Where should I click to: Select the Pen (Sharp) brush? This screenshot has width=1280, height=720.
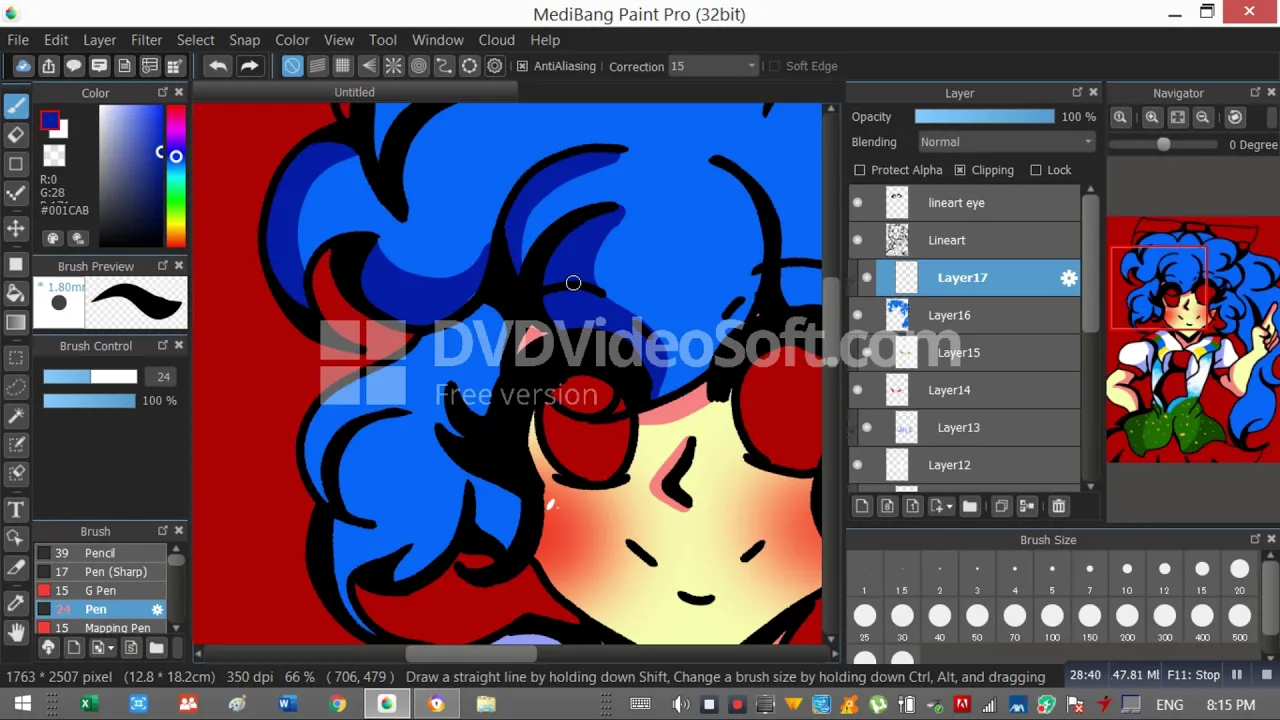click(x=100, y=572)
